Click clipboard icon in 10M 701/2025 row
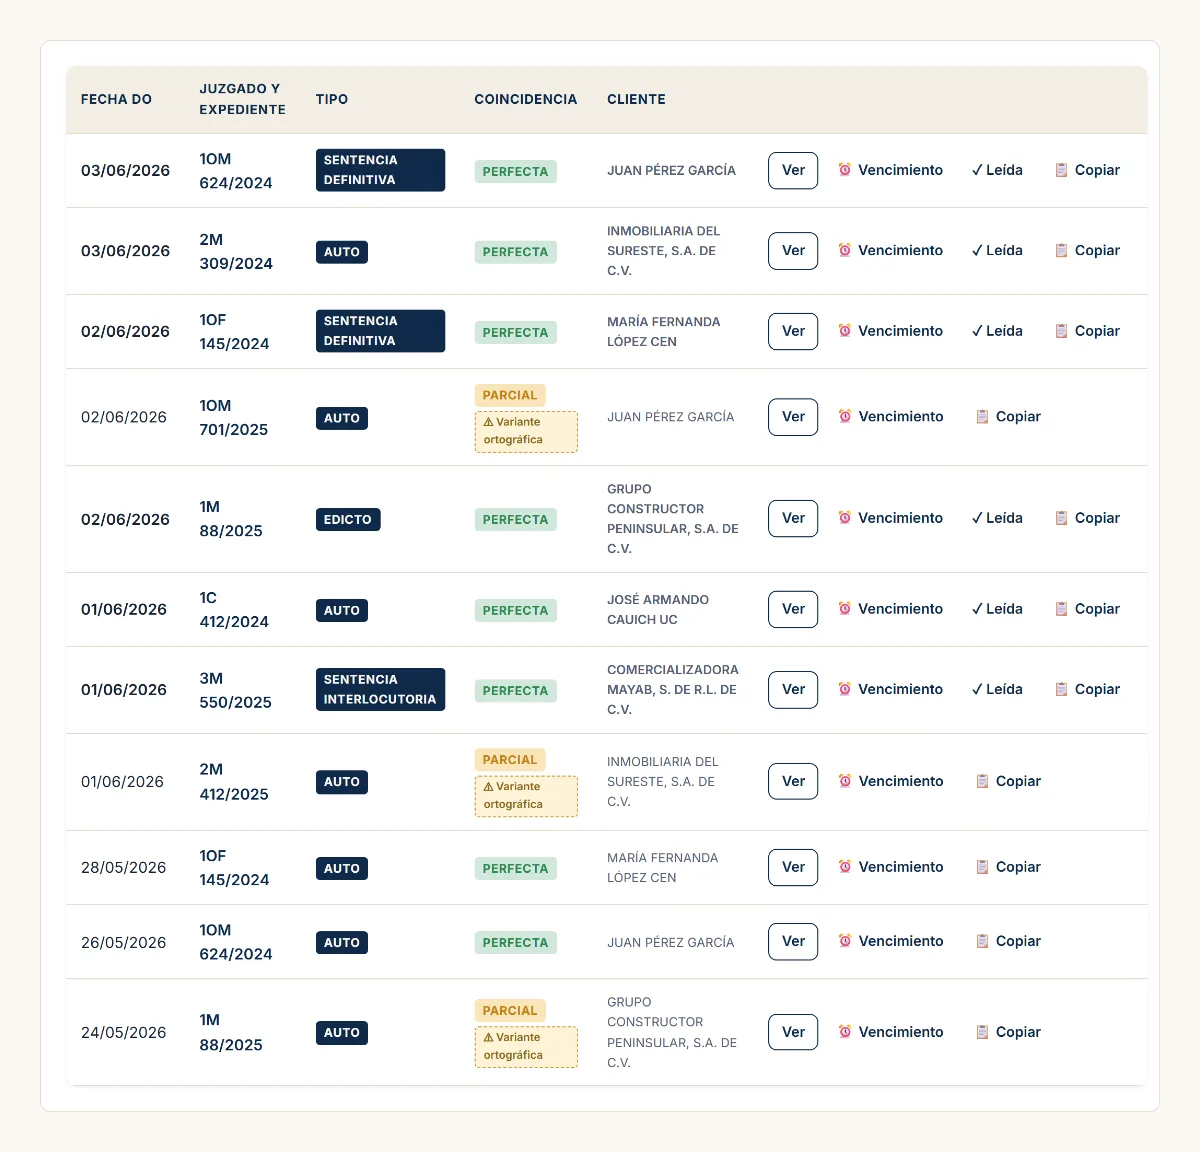 983,417
